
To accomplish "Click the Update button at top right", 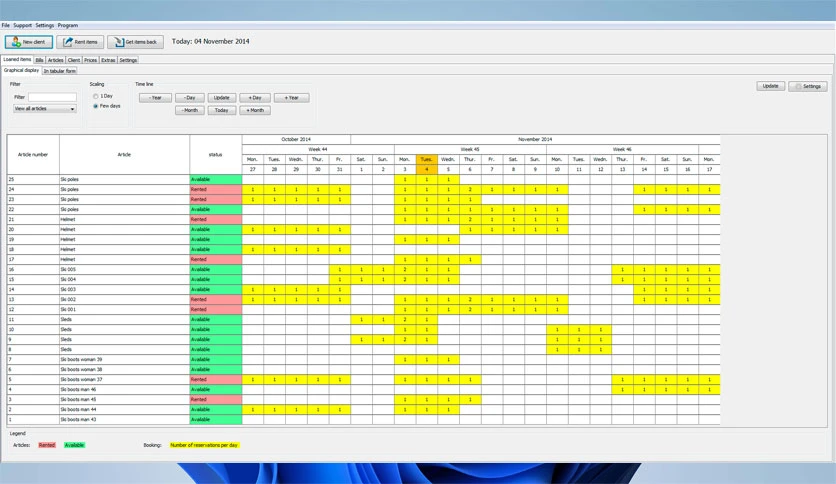I will (x=770, y=86).
